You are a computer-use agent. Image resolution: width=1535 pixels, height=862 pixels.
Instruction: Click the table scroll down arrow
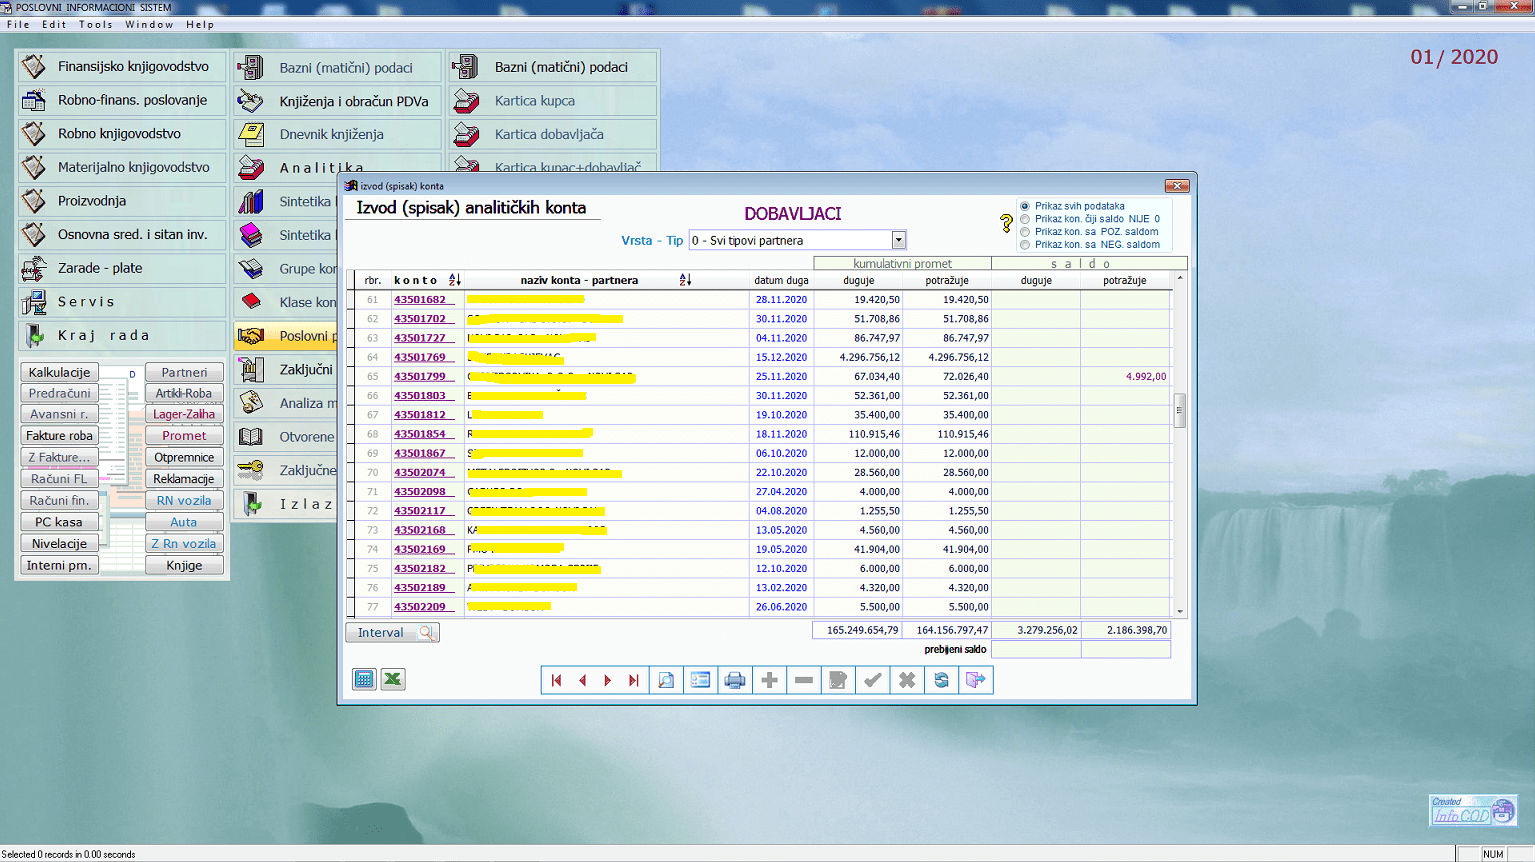pyautogui.click(x=1180, y=611)
